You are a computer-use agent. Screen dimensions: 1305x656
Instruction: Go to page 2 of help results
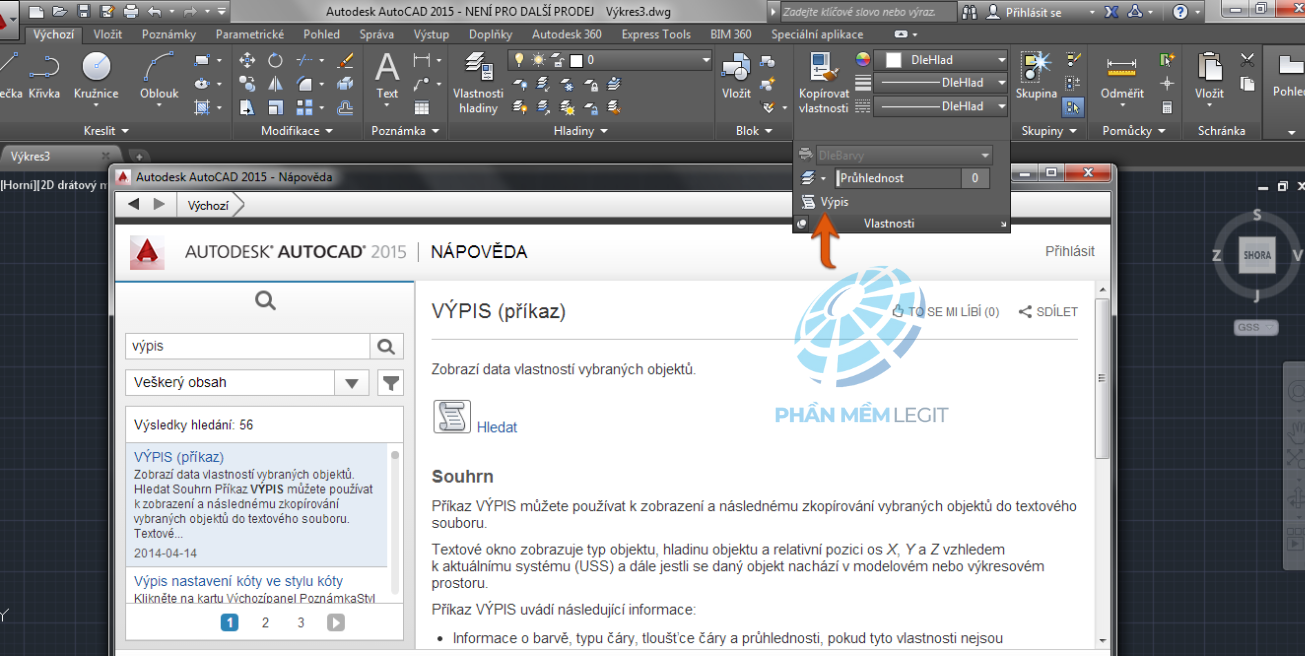point(265,622)
